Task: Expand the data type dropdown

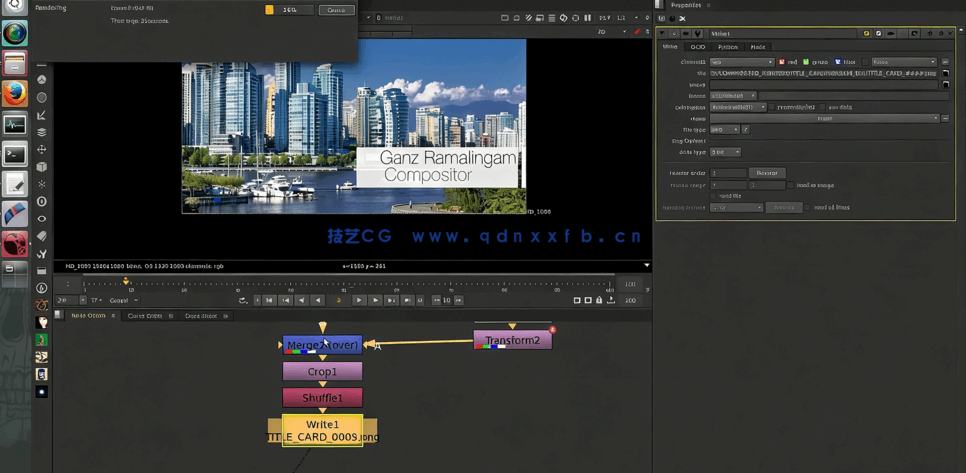Action: point(724,152)
